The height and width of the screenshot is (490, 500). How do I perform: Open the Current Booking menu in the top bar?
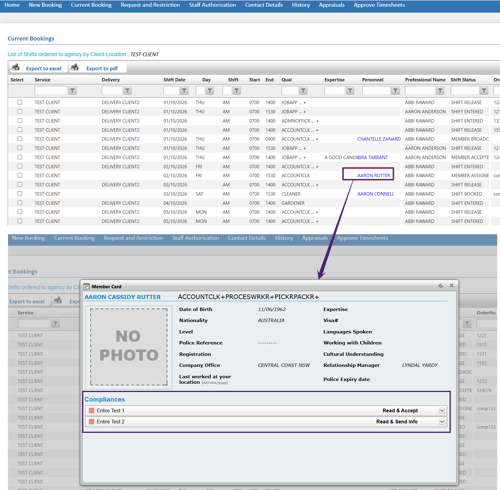[x=91, y=5]
